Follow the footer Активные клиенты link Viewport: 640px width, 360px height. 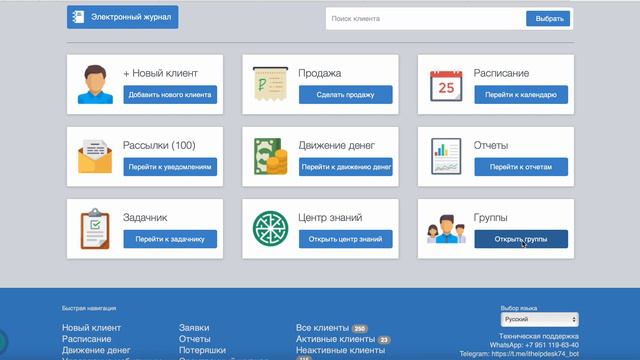click(x=335, y=339)
